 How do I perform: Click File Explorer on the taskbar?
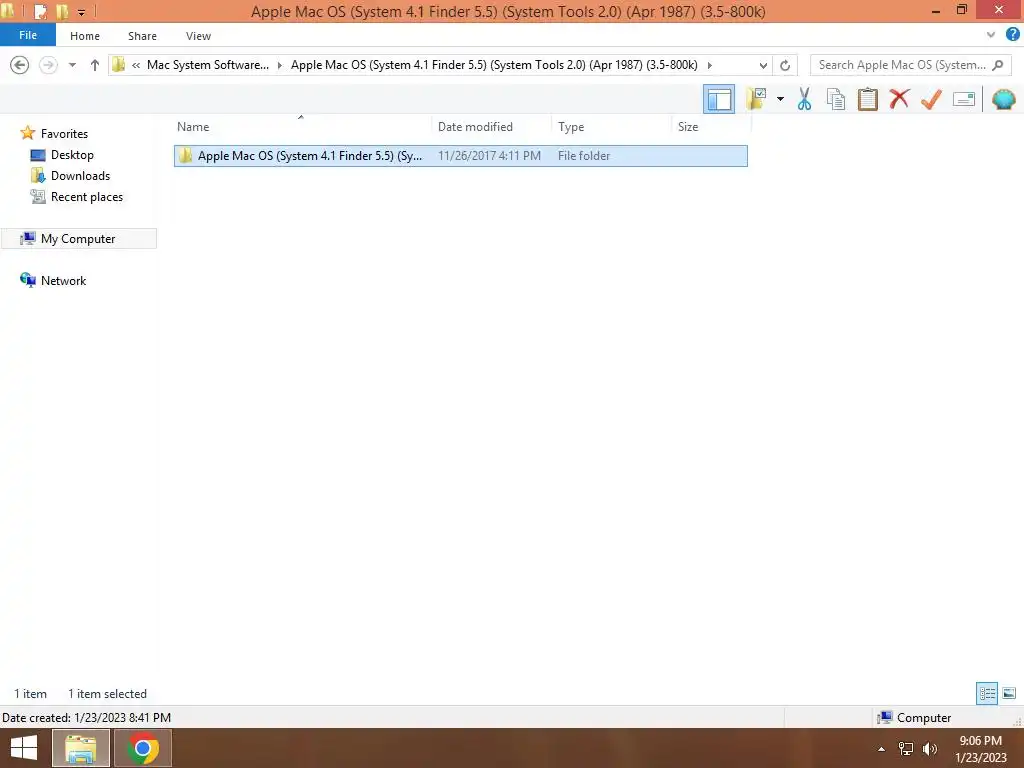(x=80, y=748)
